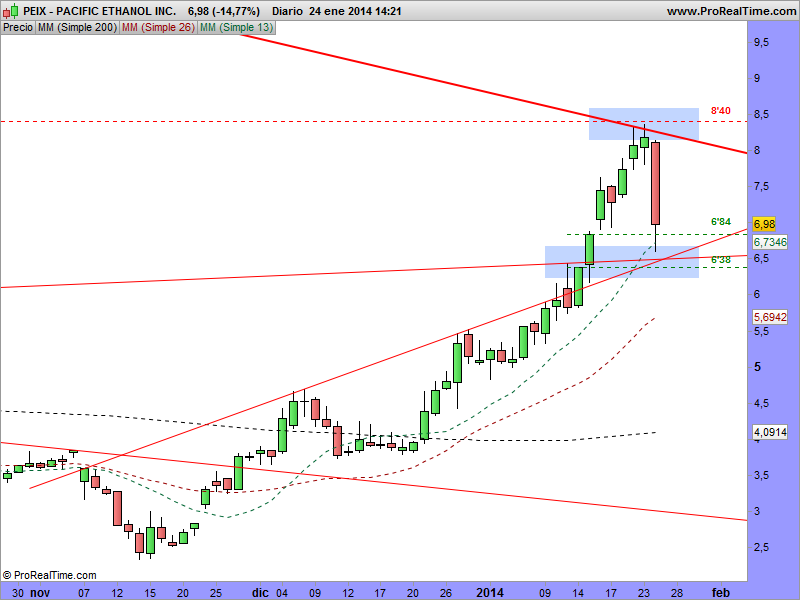Image resolution: width=800 pixels, height=600 pixels.
Task: Click the PEIX - PACIFIC ETHANOL INC. title
Action: tap(100, 11)
